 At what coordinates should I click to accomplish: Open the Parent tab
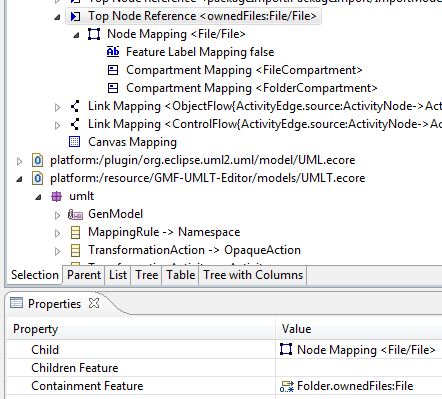[84, 275]
